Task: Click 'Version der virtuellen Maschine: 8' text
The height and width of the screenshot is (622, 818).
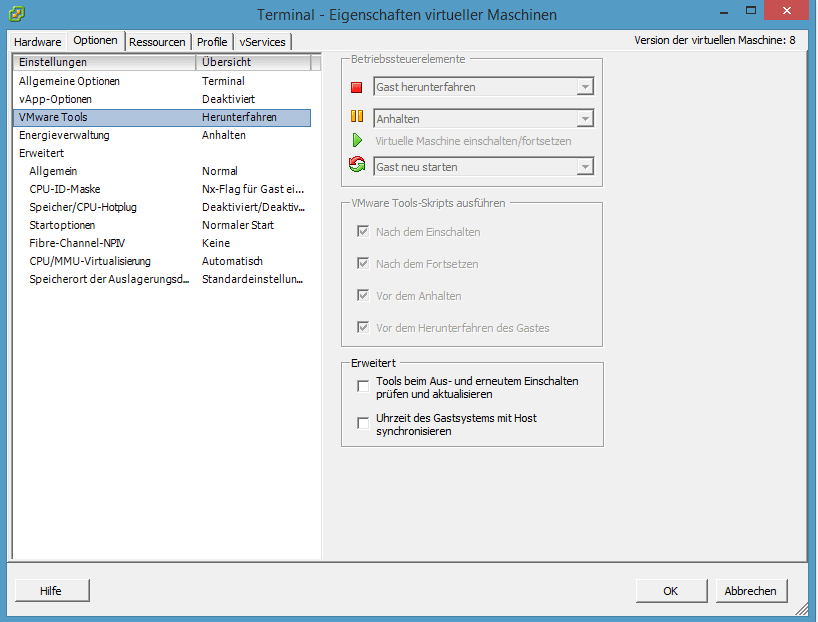Action: click(x=715, y=40)
